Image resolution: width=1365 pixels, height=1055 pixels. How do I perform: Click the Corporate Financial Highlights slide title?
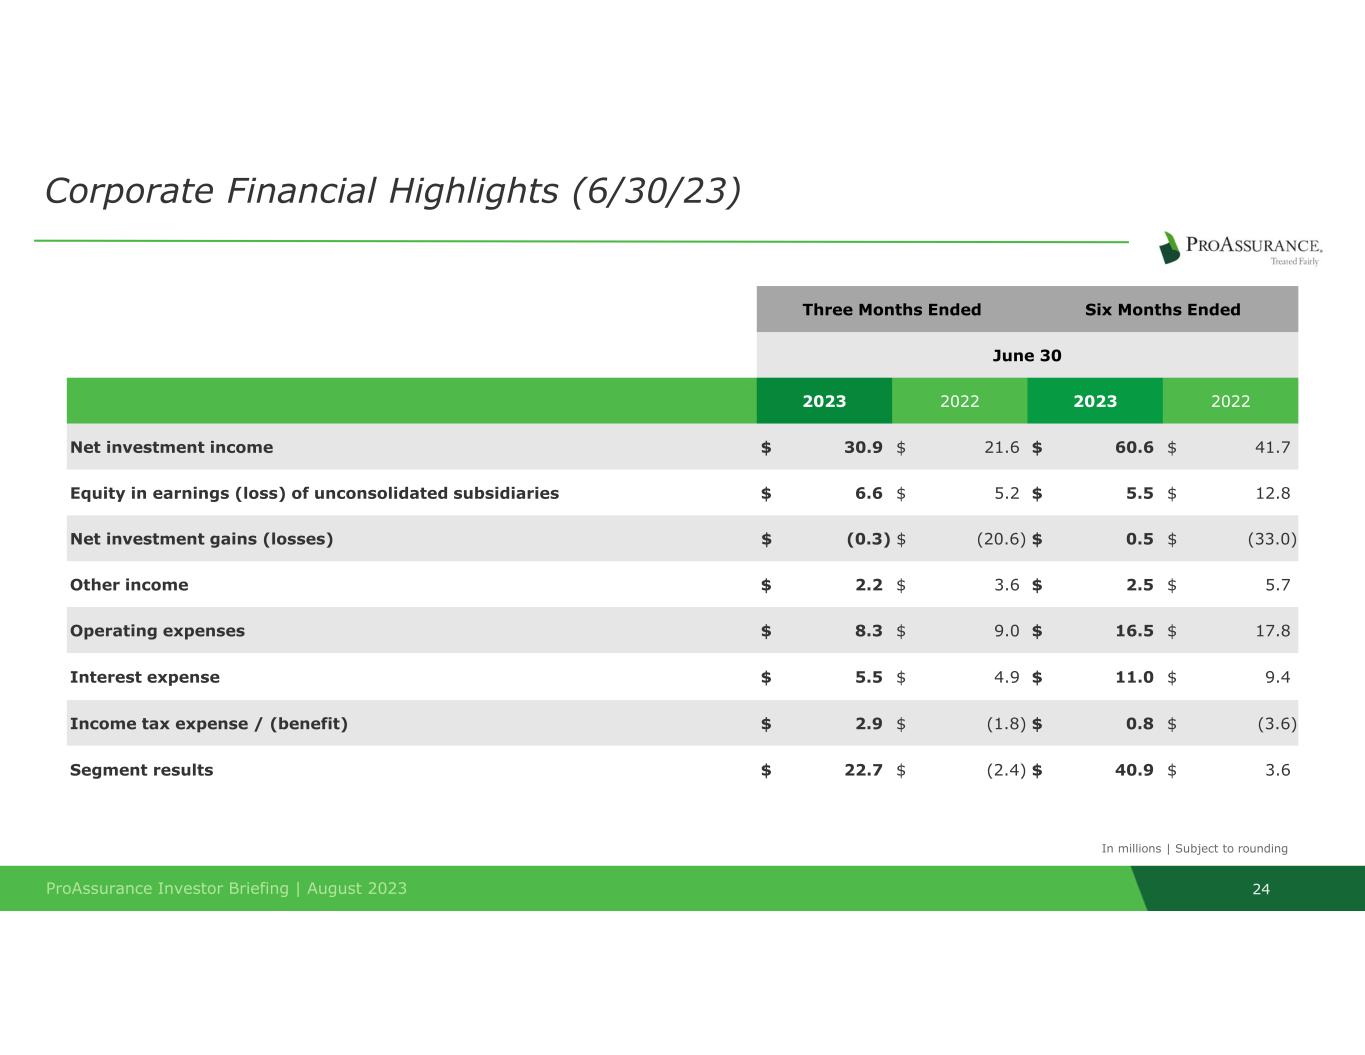tap(392, 190)
